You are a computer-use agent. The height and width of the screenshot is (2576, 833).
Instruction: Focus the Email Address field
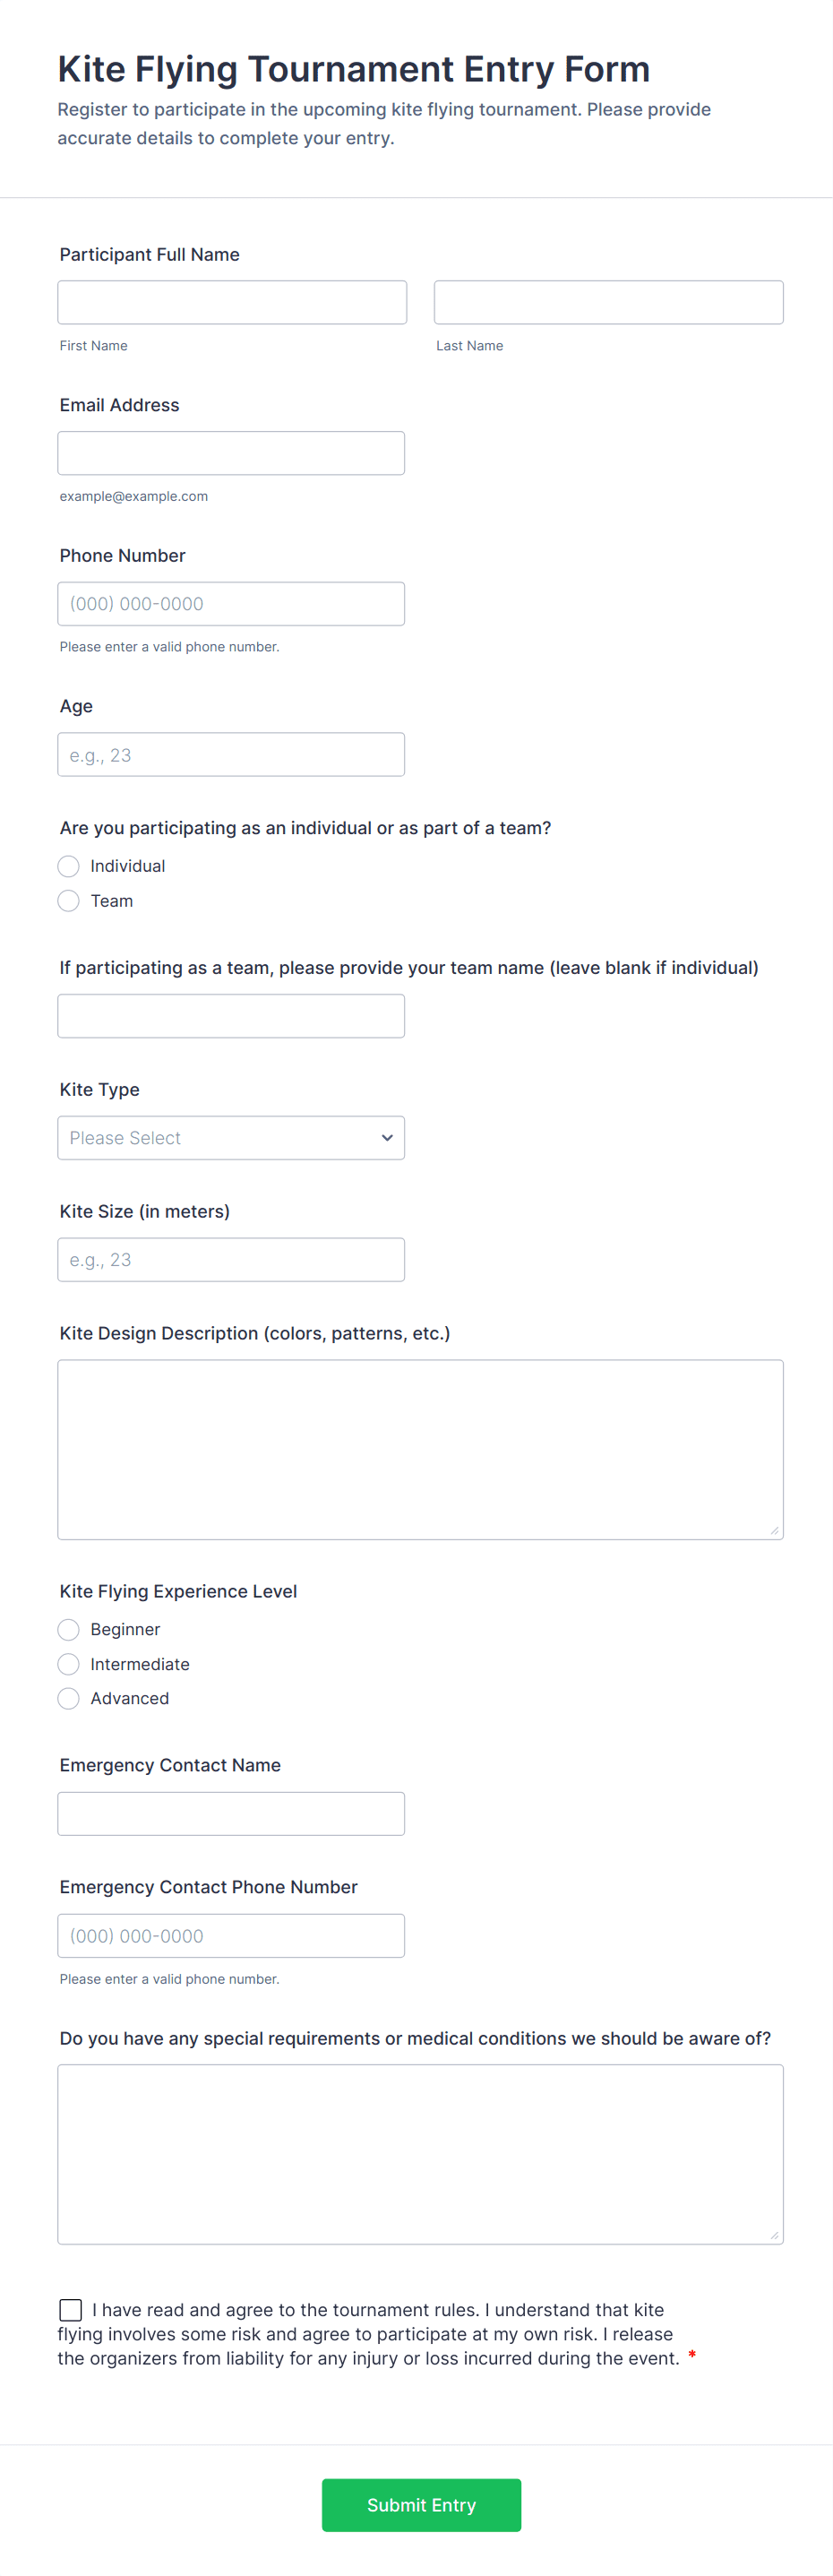click(231, 453)
